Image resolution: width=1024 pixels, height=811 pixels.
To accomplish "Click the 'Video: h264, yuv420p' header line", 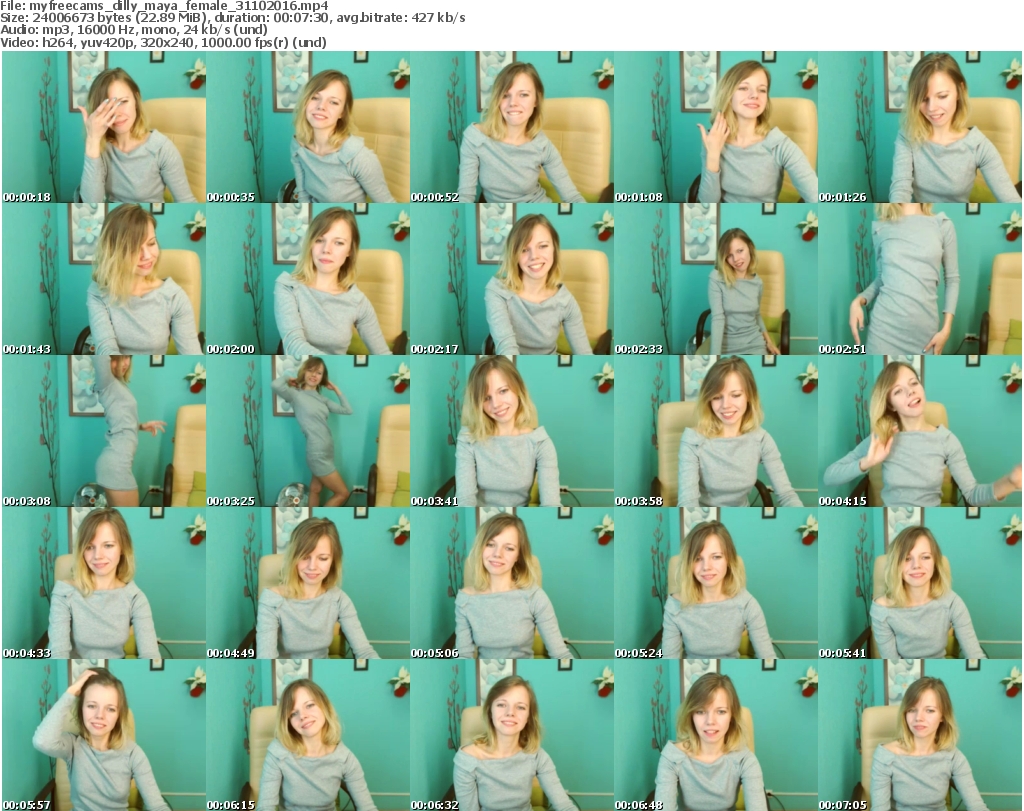I will (x=163, y=42).
